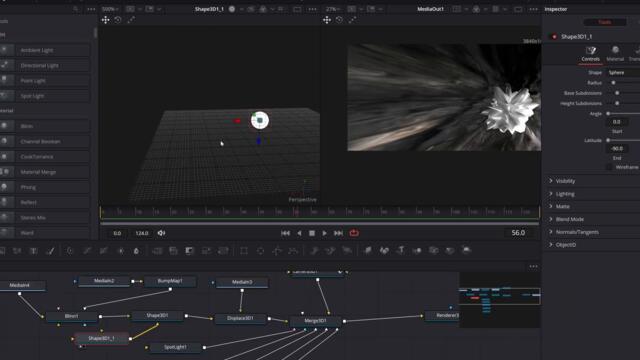Image resolution: width=640 pixels, height=360 pixels.
Task: Expand the Visibility section
Action: coord(551,181)
